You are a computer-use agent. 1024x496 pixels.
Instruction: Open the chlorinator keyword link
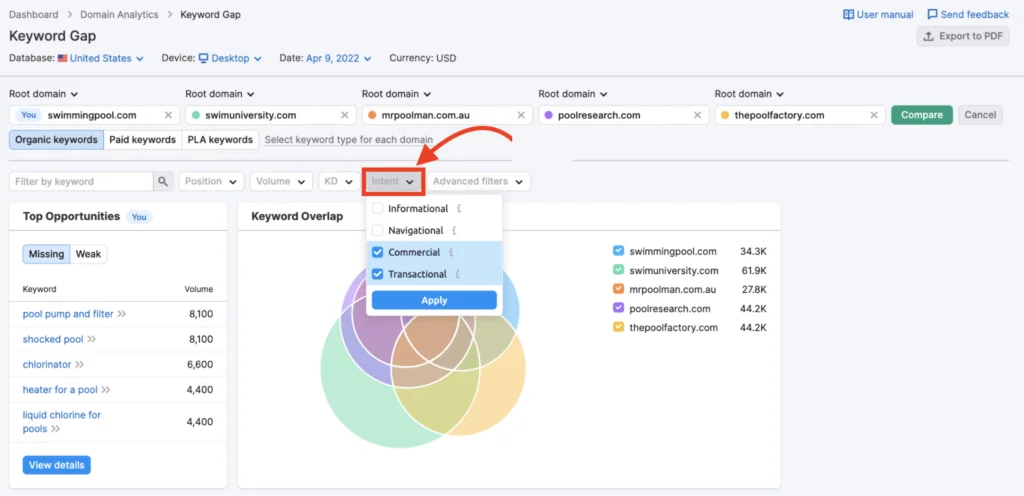(47, 364)
